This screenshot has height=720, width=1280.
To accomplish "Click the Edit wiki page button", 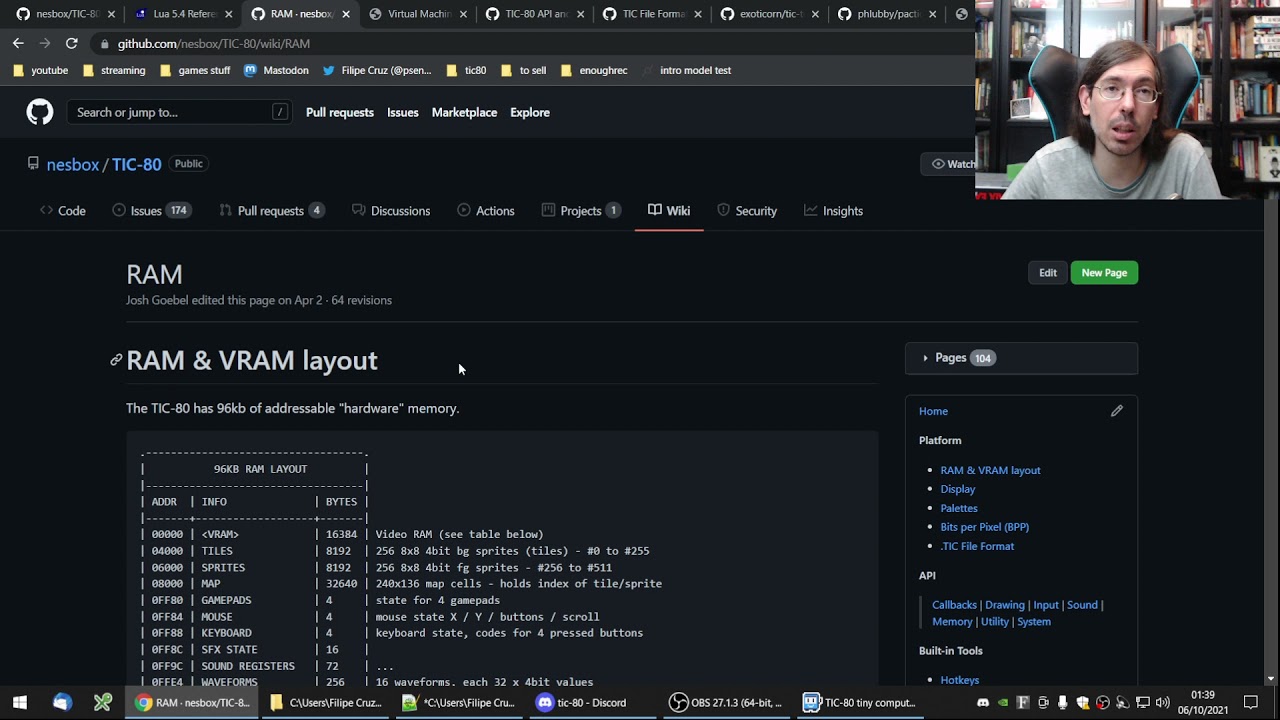I will (x=1047, y=273).
